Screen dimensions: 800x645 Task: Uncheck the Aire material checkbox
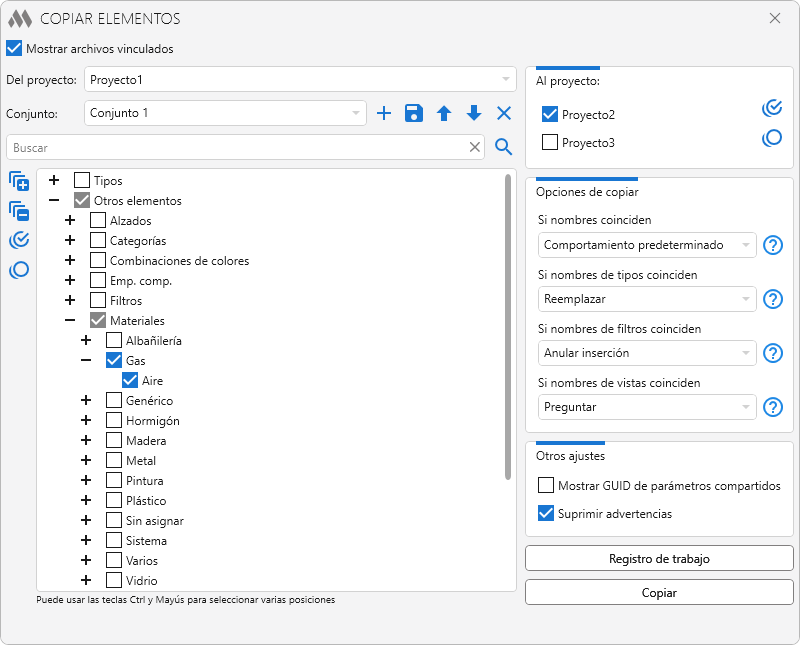click(130, 380)
